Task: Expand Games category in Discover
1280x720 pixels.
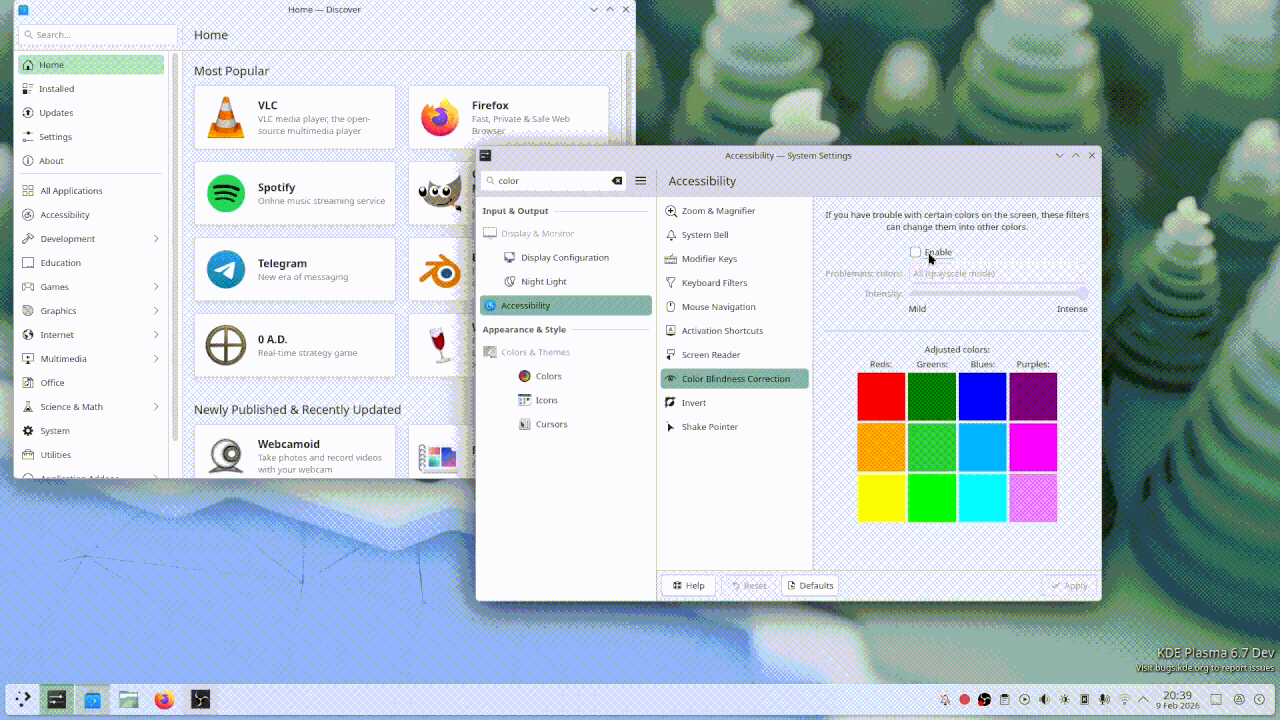Action: (90, 287)
